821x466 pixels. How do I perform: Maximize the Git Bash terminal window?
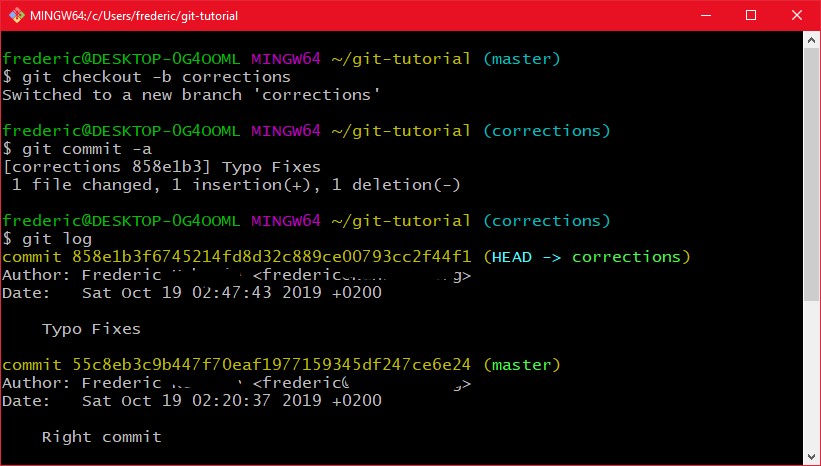coord(751,15)
